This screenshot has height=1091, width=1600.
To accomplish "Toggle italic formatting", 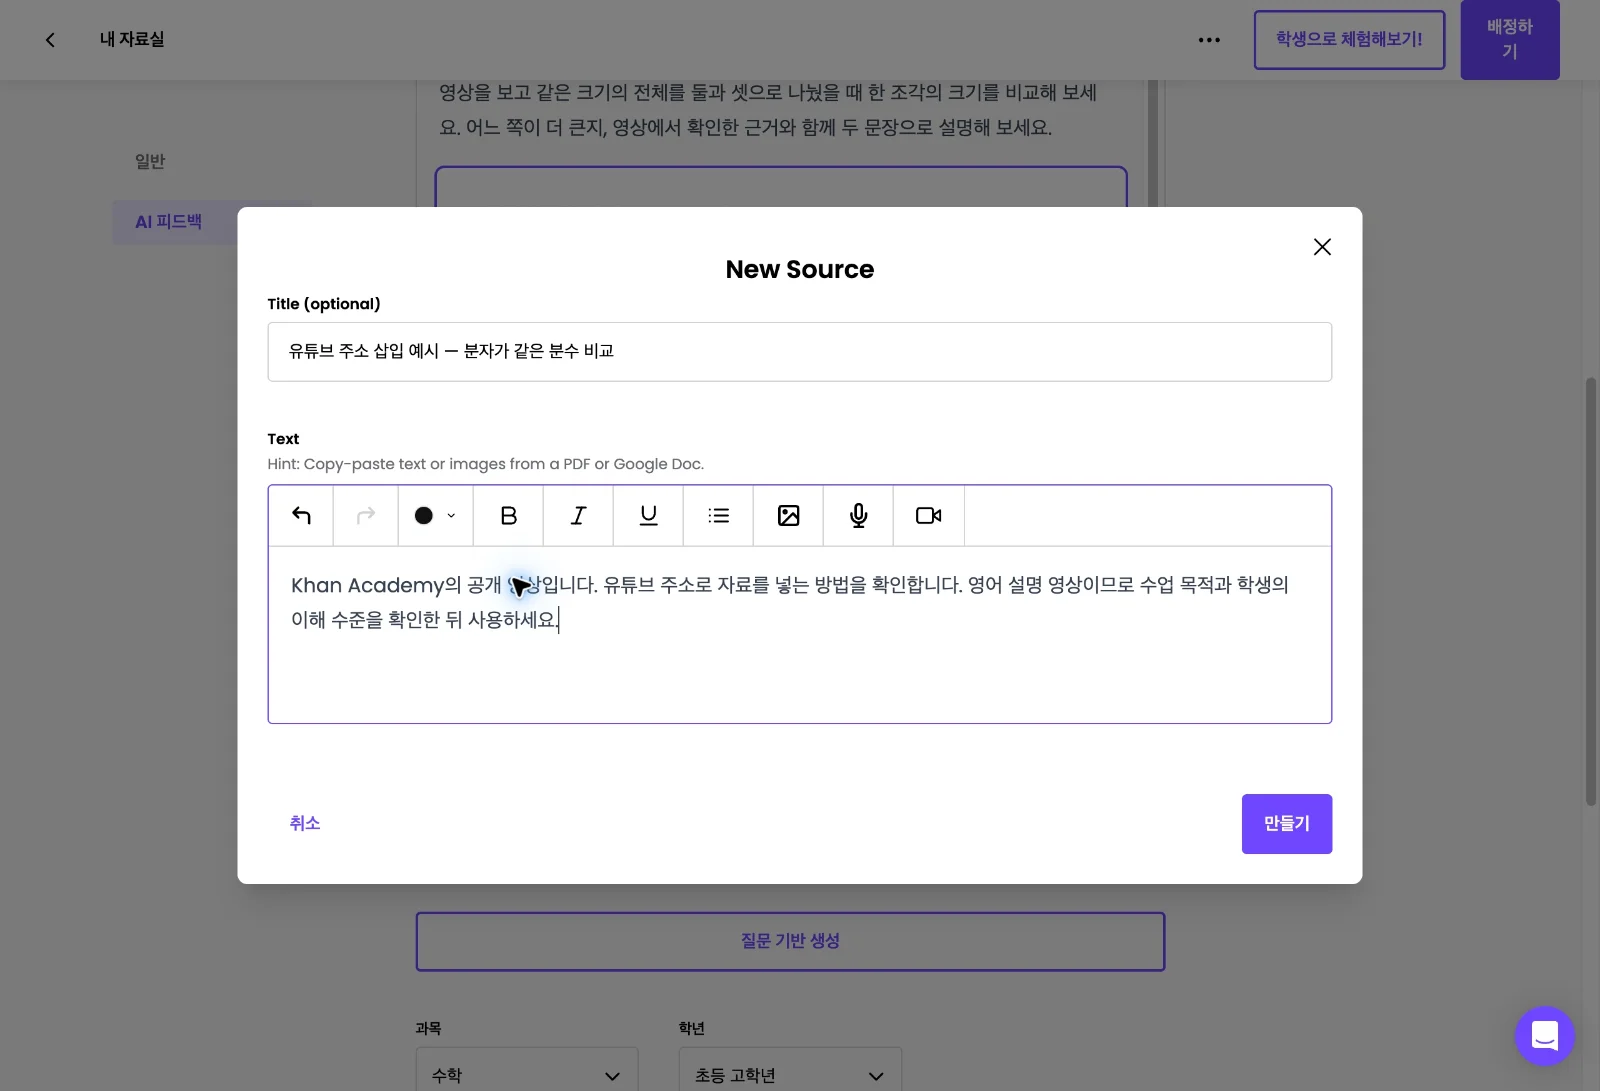I will (x=579, y=516).
